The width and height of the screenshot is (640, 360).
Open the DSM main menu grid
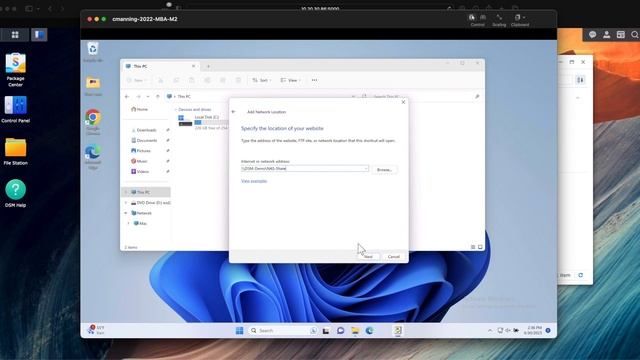pyautogui.click(x=15, y=35)
